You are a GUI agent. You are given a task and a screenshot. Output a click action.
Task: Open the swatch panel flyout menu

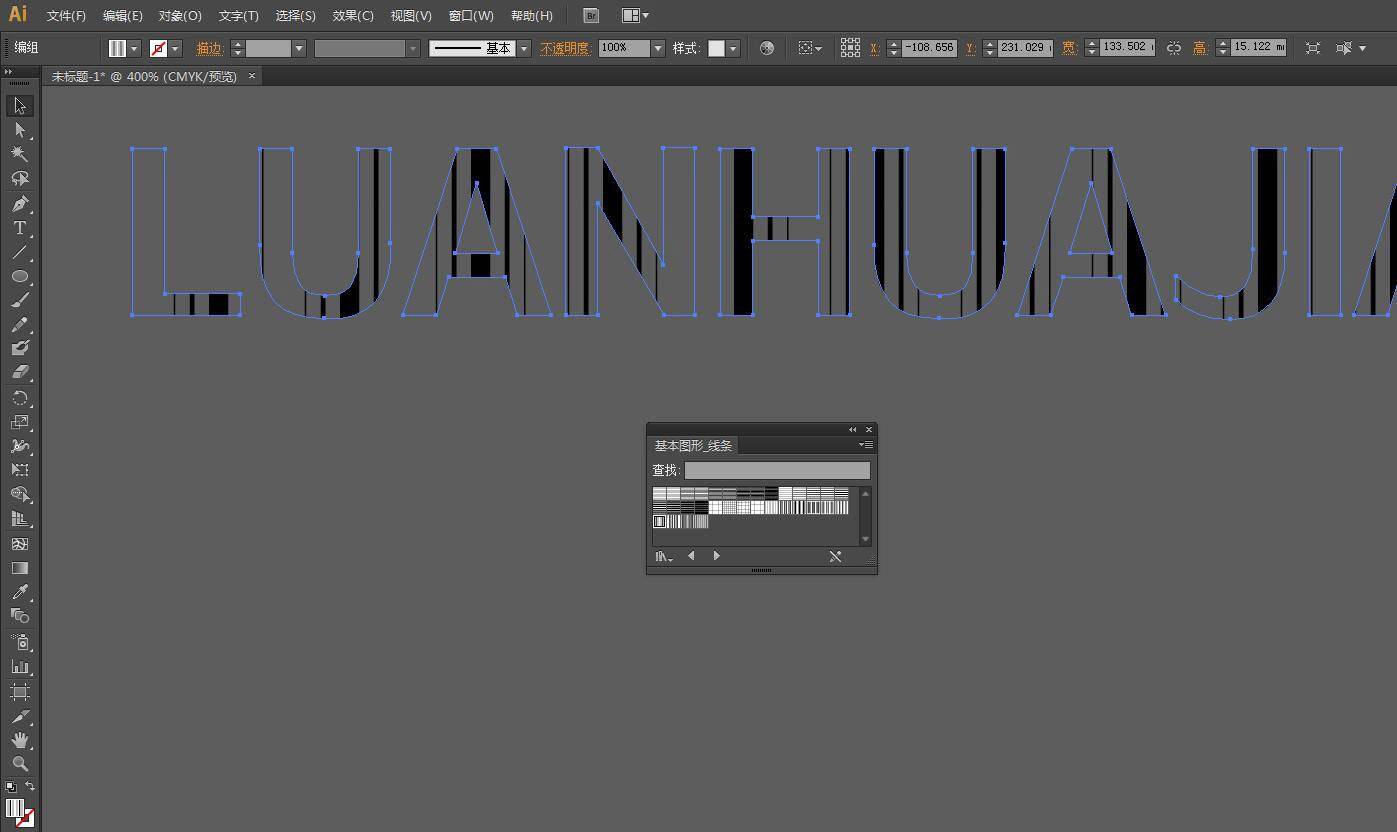coord(866,445)
